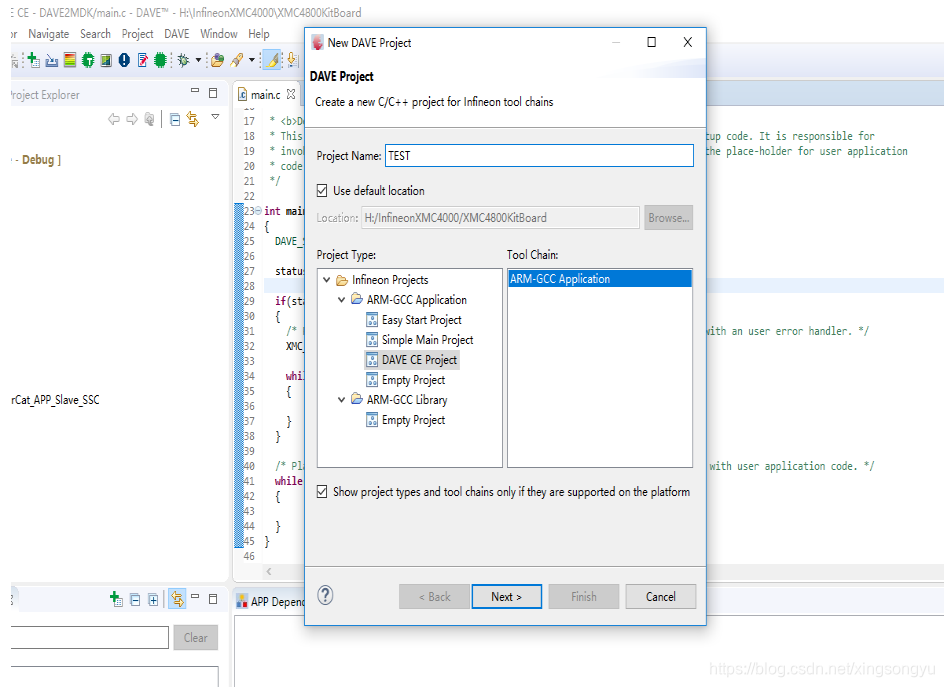944x687 pixels.
Task: Switch to the main.c editor tab
Action: coord(266,95)
